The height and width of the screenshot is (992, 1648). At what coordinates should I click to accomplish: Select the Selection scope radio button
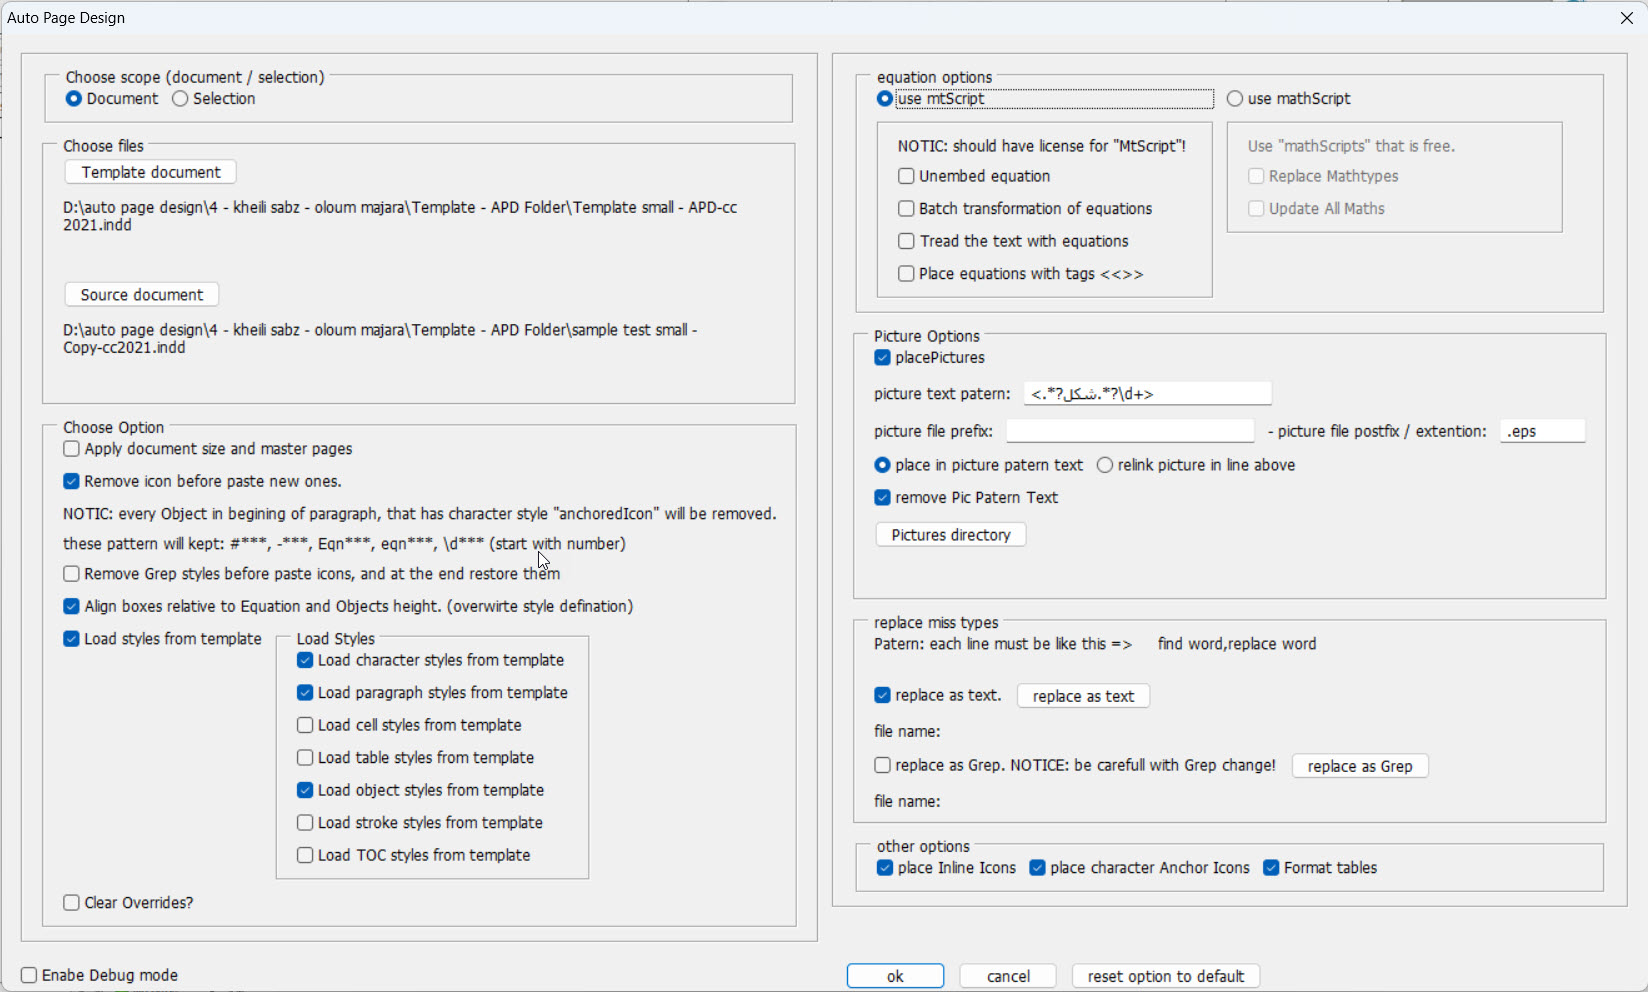tap(180, 99)
